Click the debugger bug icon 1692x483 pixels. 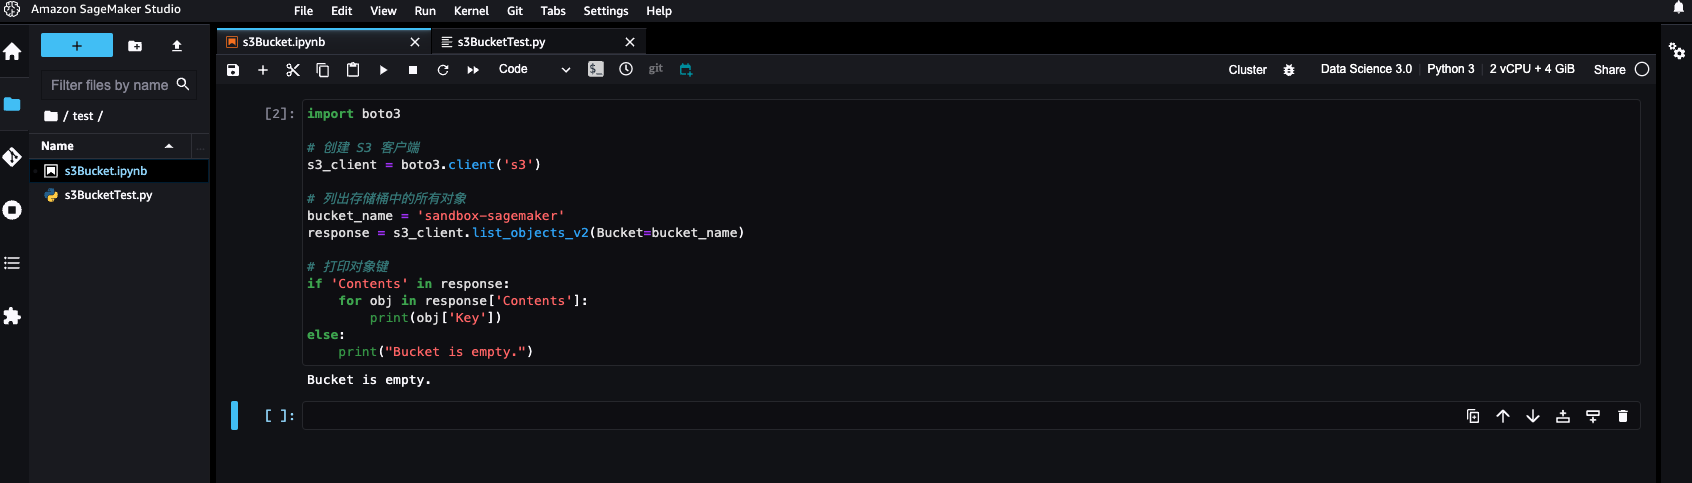click(x=1289, y=70)
